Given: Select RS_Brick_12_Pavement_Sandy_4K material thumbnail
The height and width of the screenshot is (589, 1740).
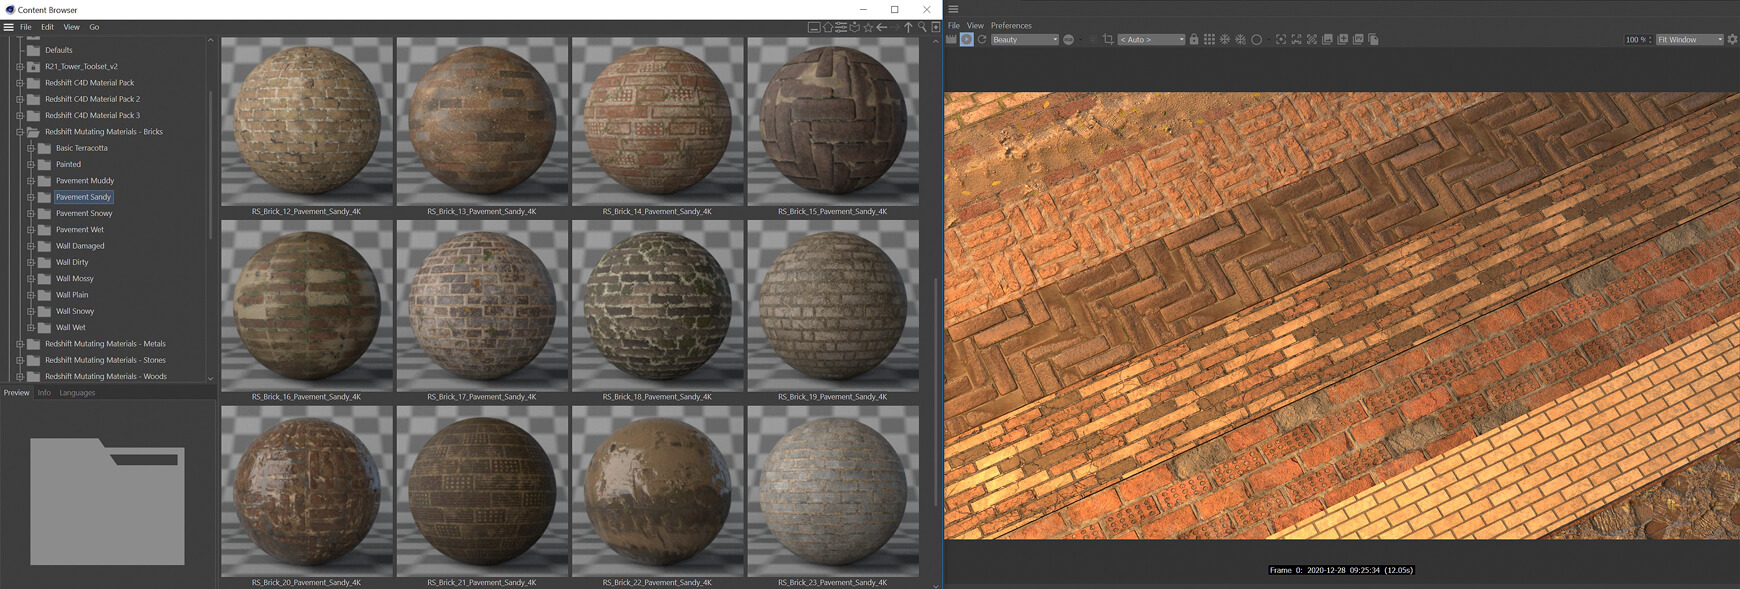Looking at the screenshot, I should (306, 122).
